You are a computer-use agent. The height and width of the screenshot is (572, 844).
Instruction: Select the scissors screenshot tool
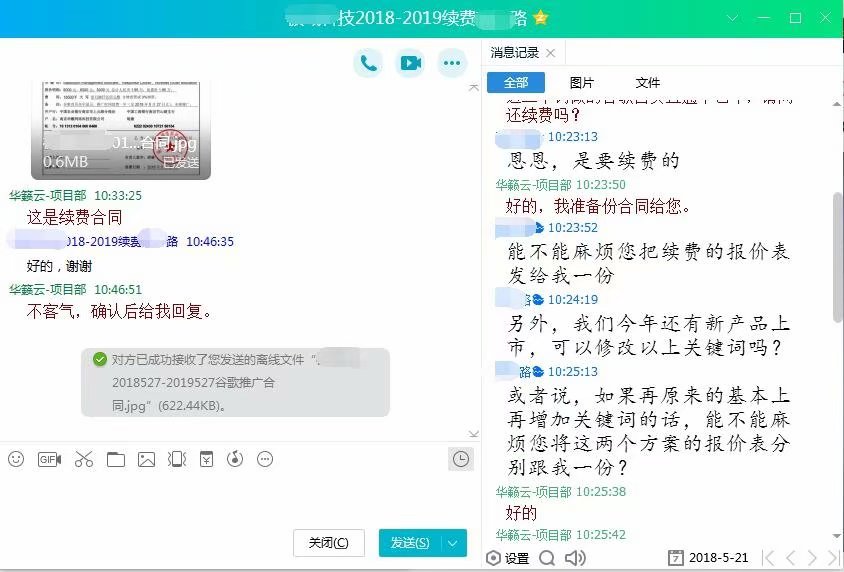(83, 459)
